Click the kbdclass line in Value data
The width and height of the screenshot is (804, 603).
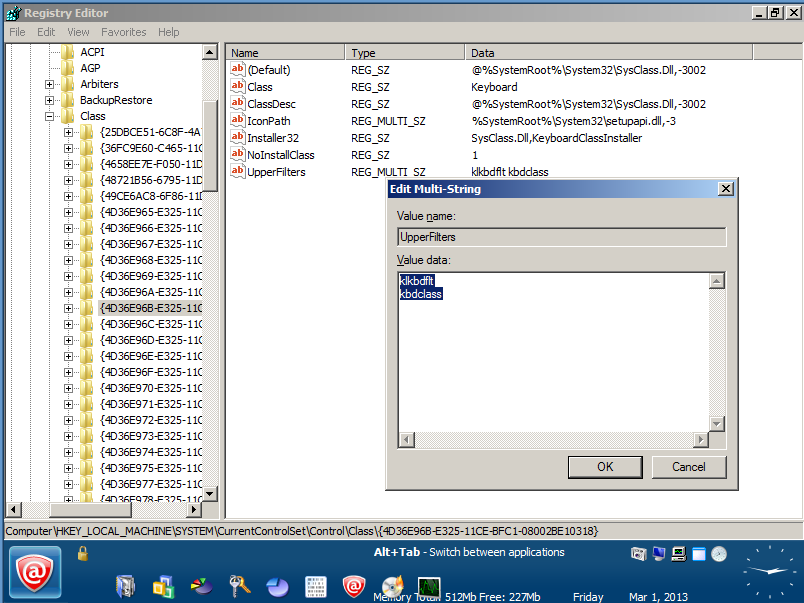click(420, 294)
